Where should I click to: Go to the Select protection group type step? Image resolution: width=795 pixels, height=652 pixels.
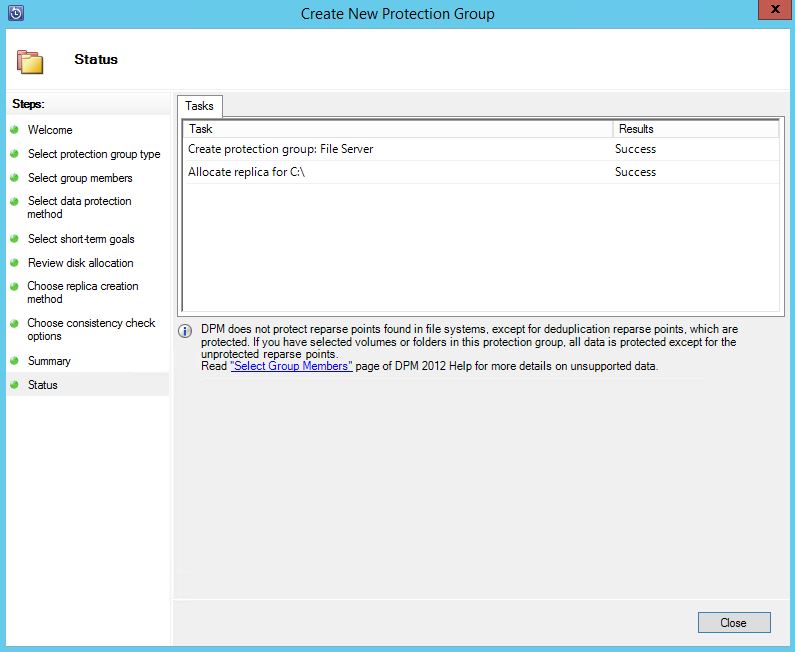[94, 154]
